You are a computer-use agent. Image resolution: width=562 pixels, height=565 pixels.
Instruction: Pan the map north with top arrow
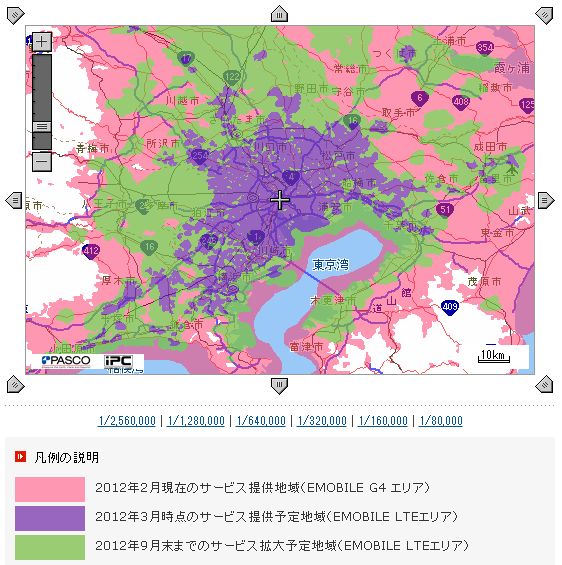coord(279,14)
